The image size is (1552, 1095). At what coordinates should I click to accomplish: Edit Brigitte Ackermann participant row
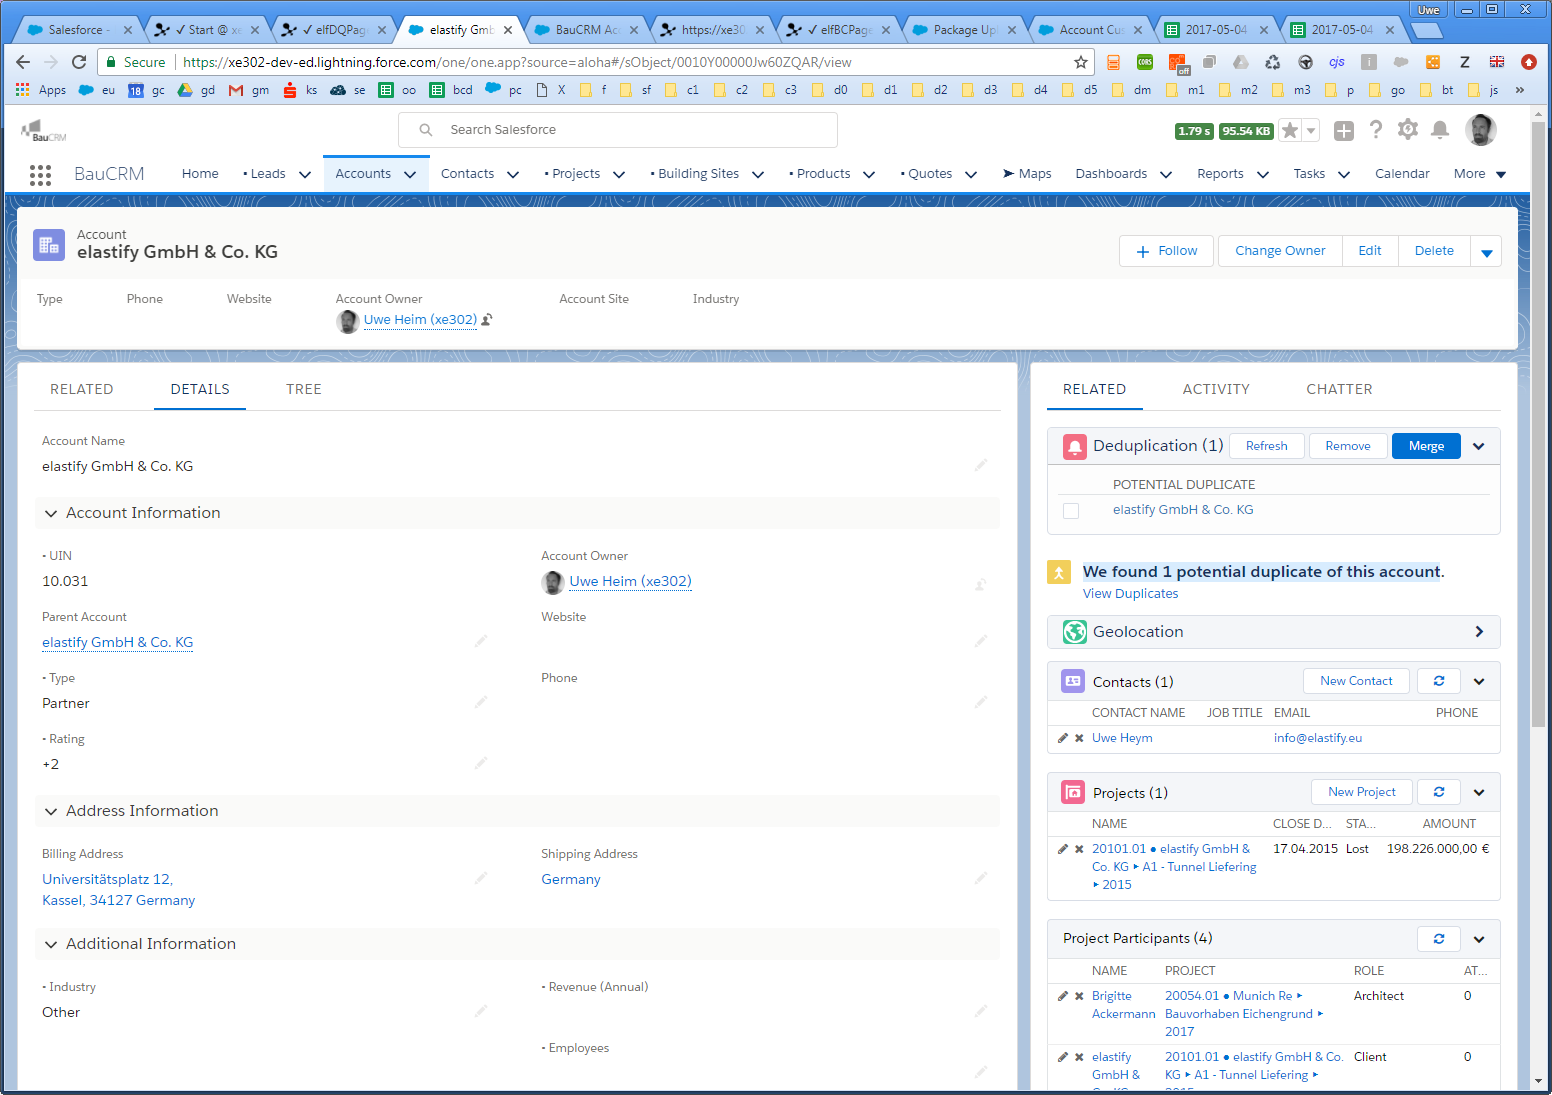pyautogui.click(x=1063, y=996)
